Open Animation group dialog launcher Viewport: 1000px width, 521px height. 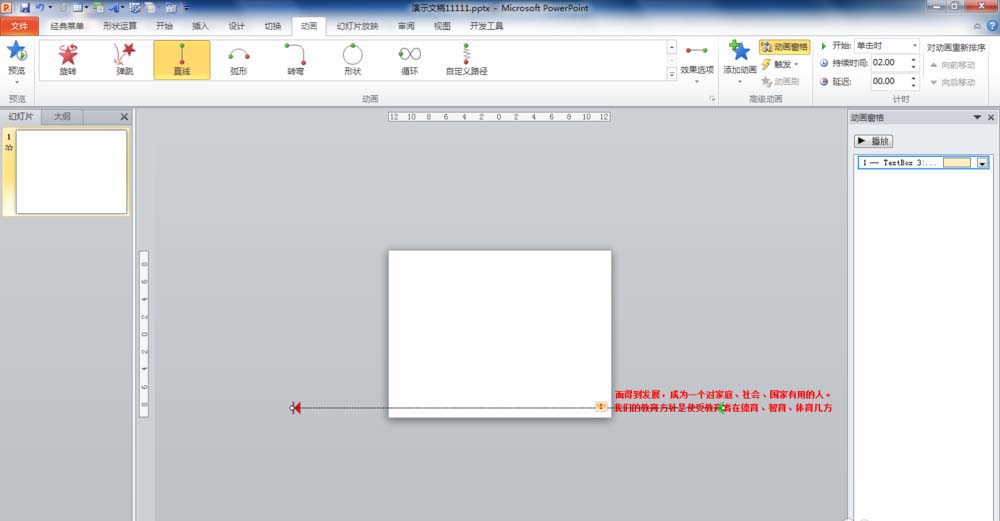(x=712, y=99)
